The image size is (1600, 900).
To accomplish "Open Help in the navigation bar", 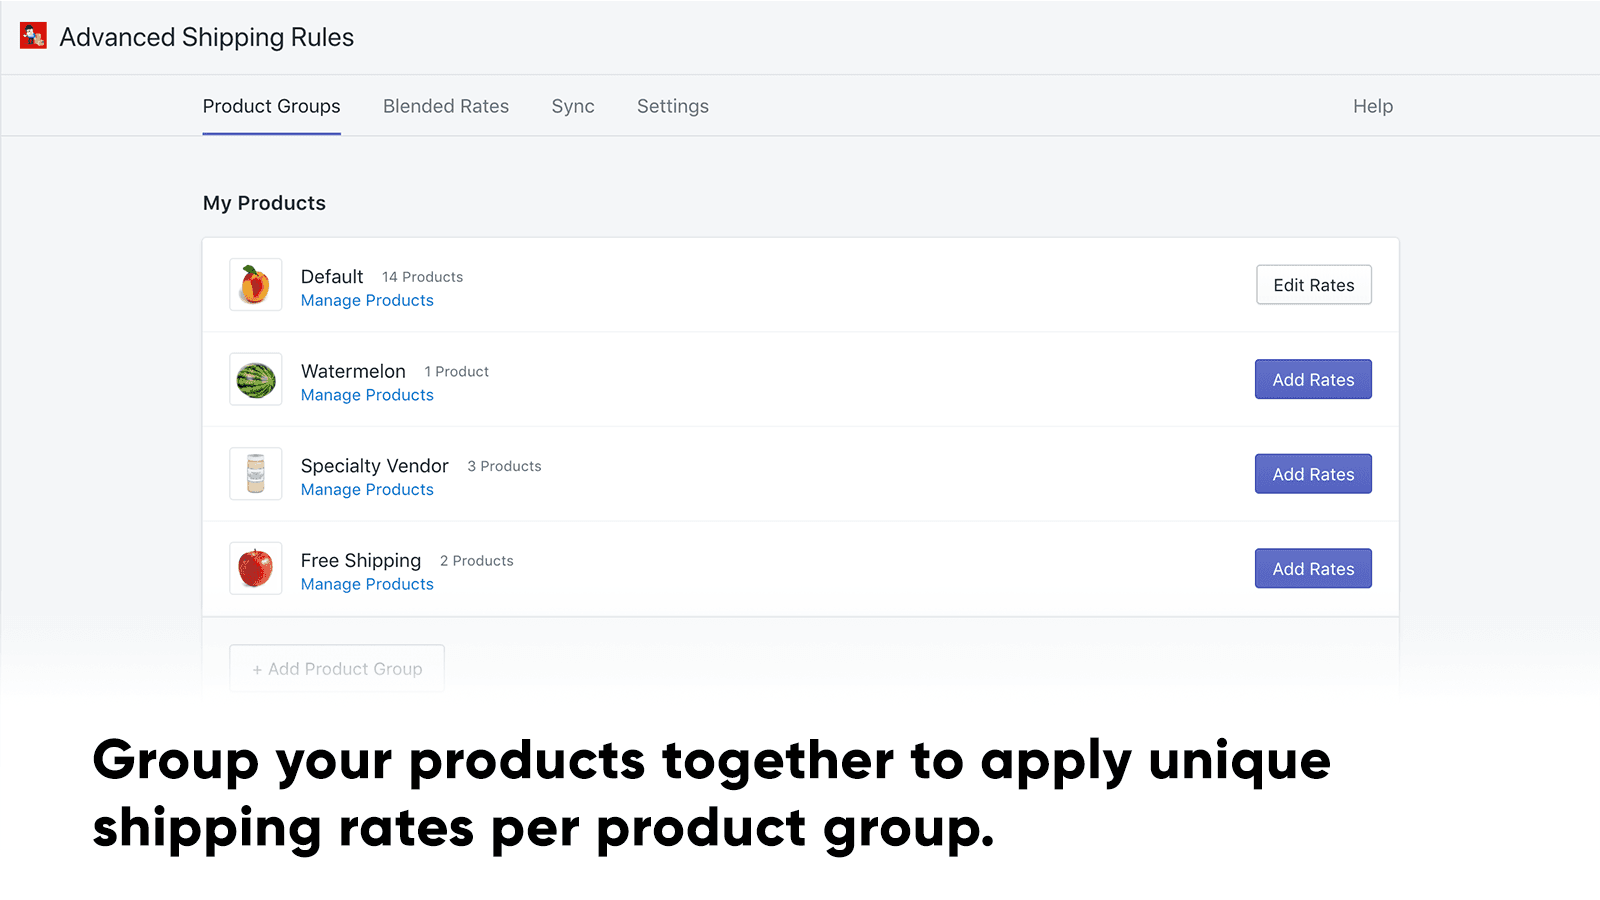I will [x=1372, y=106].
